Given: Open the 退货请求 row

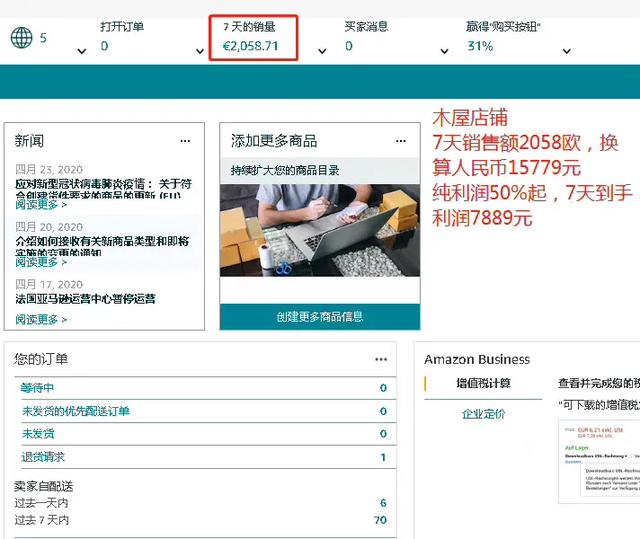Looking at the screenshot, I should pos(43,457).
